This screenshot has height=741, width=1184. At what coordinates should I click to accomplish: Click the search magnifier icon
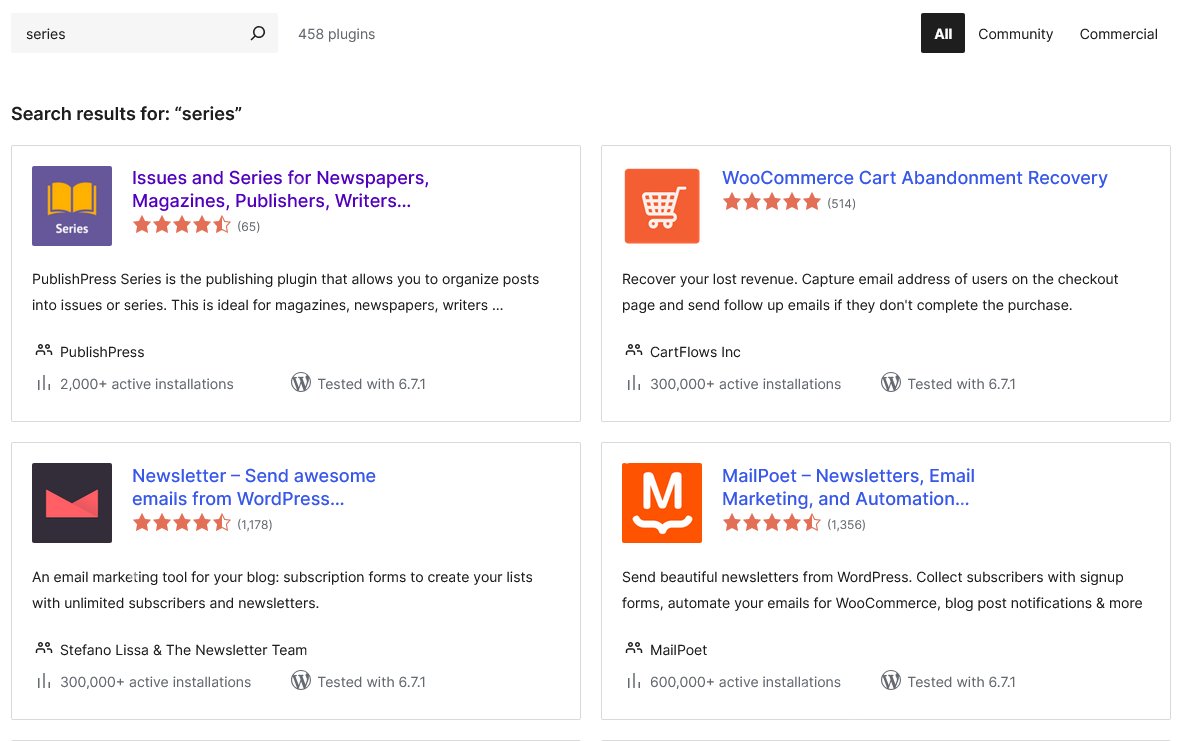pyautogui.click(x=257, y=33)
